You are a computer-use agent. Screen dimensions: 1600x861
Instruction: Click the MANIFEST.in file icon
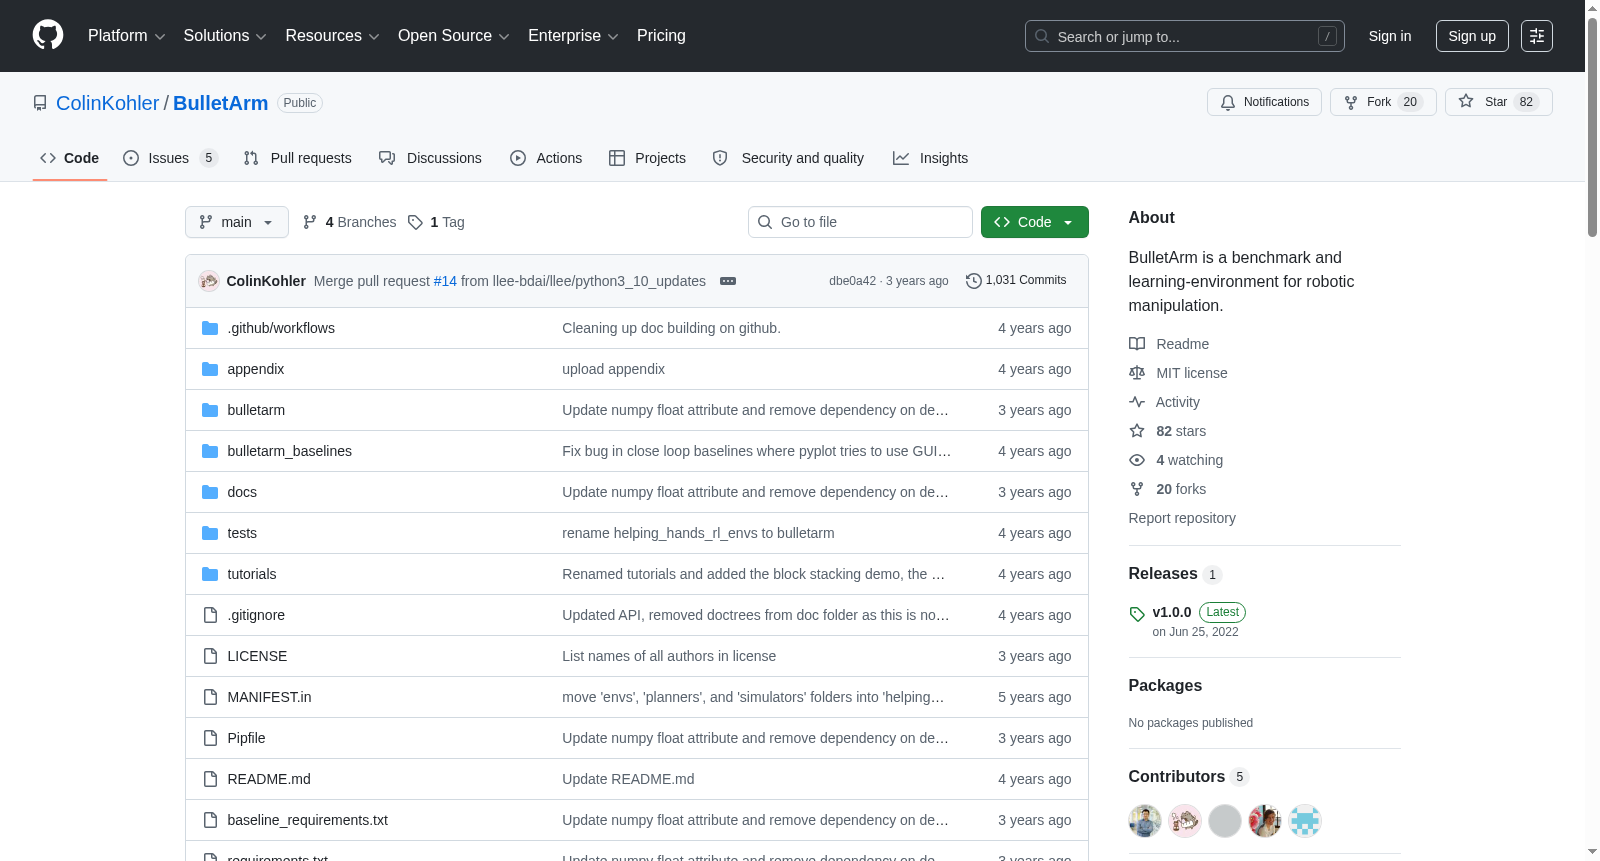point(210,697)
